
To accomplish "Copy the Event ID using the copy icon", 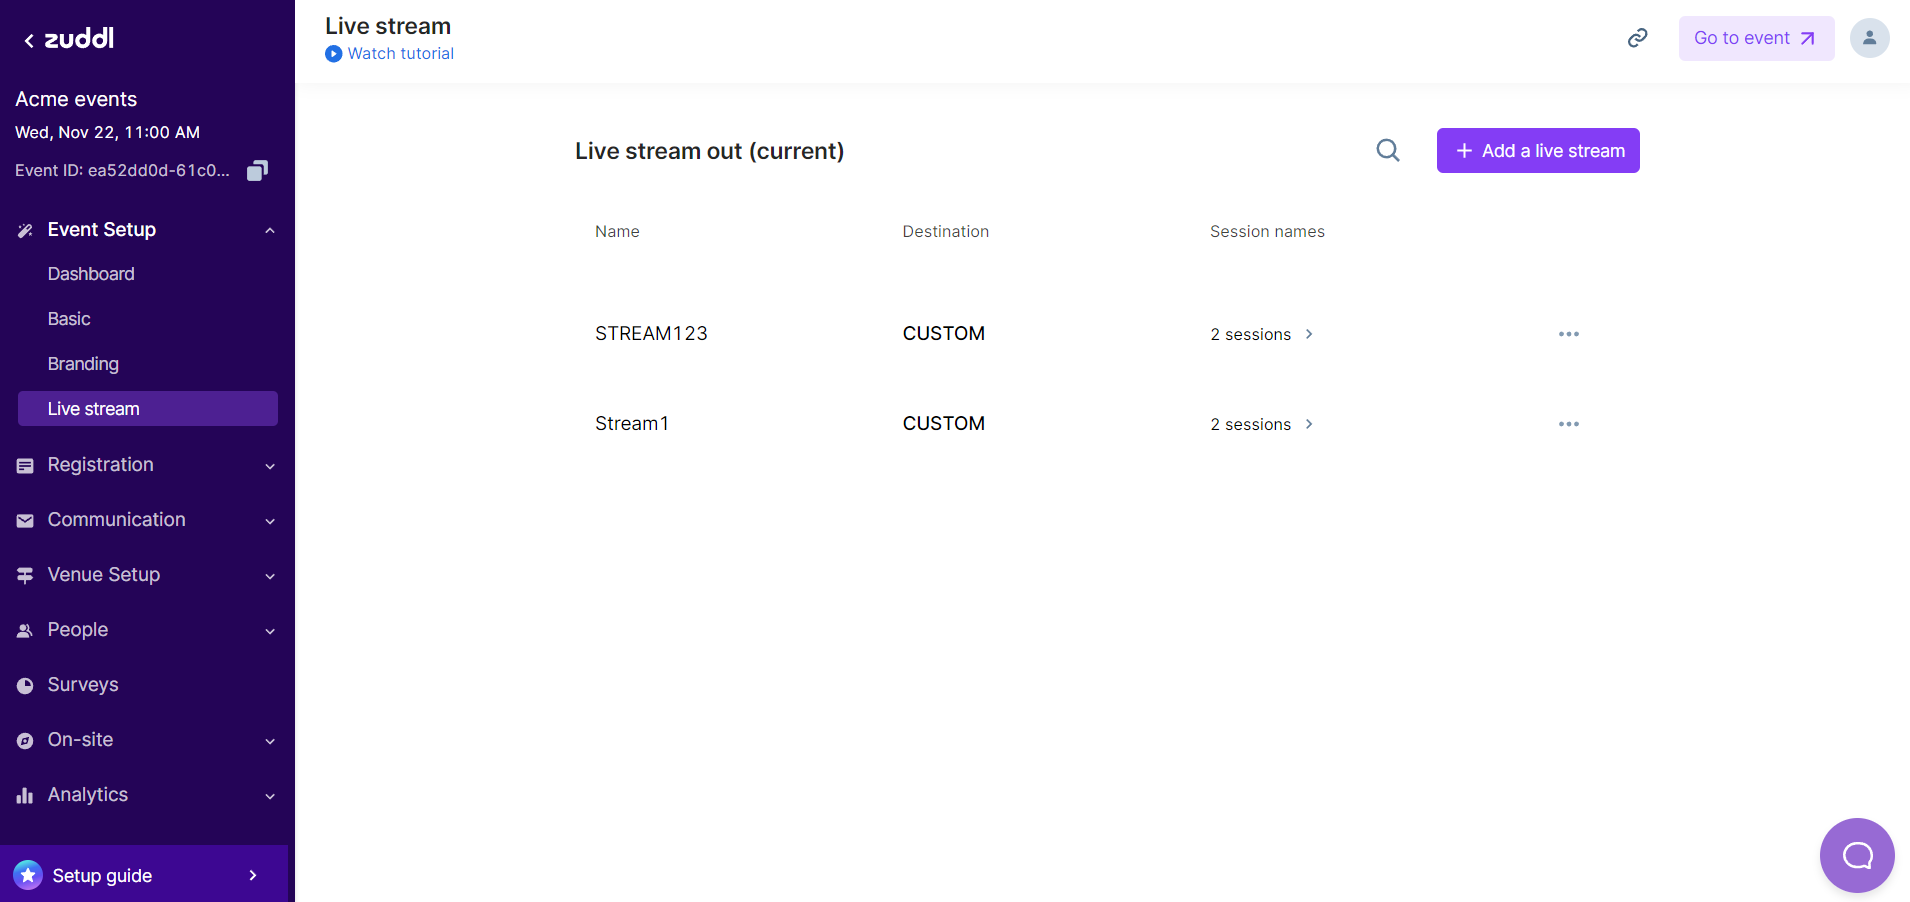I will (257, 170).
